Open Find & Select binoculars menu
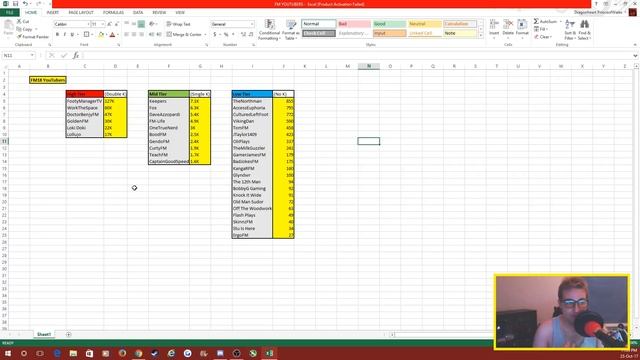This screenshot has width=640, height=360. click(x=584, y=29)
